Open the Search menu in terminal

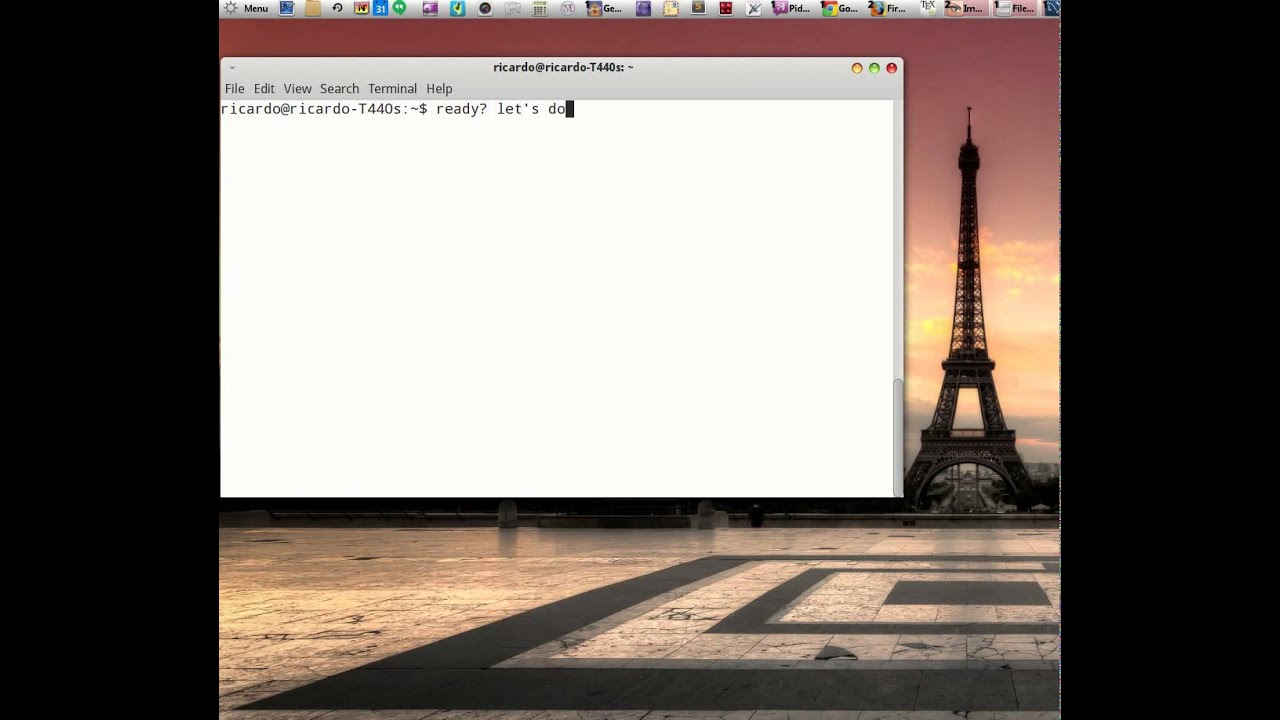point(339,89)
